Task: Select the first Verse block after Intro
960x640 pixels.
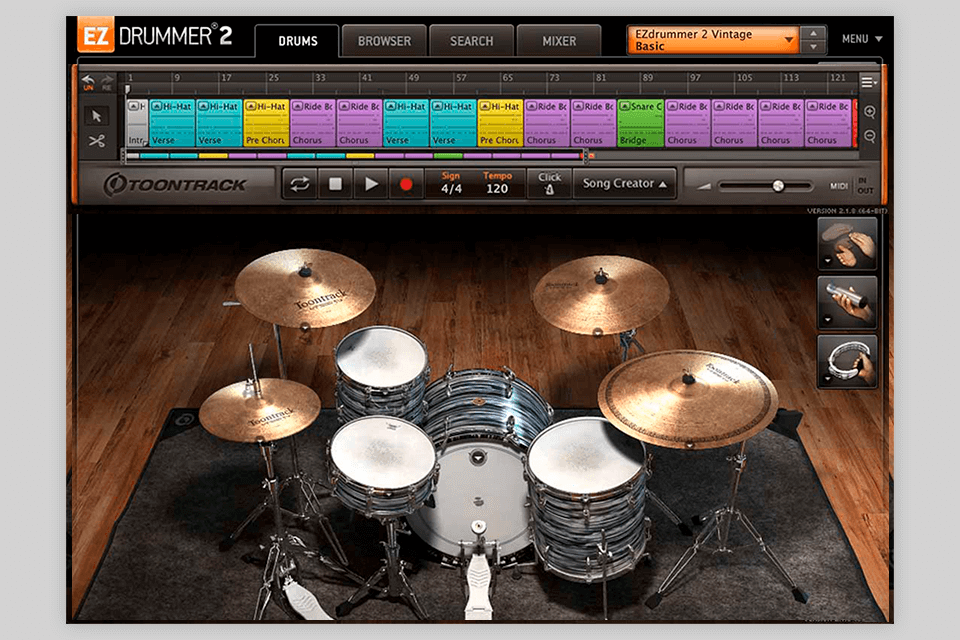Action: tap(172, 123)
